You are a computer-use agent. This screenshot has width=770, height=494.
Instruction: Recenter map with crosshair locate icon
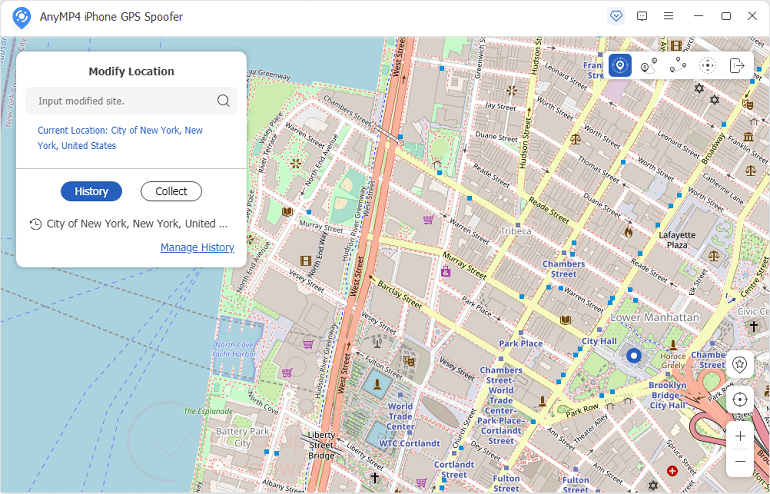click(740, 400)
